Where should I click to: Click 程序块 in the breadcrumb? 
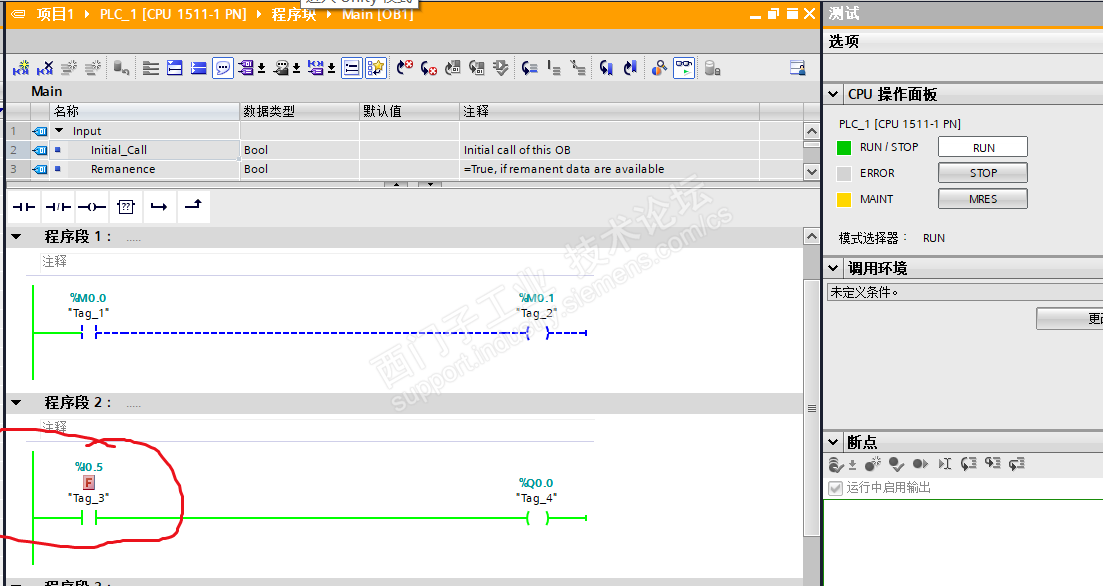tap(294, 14)
